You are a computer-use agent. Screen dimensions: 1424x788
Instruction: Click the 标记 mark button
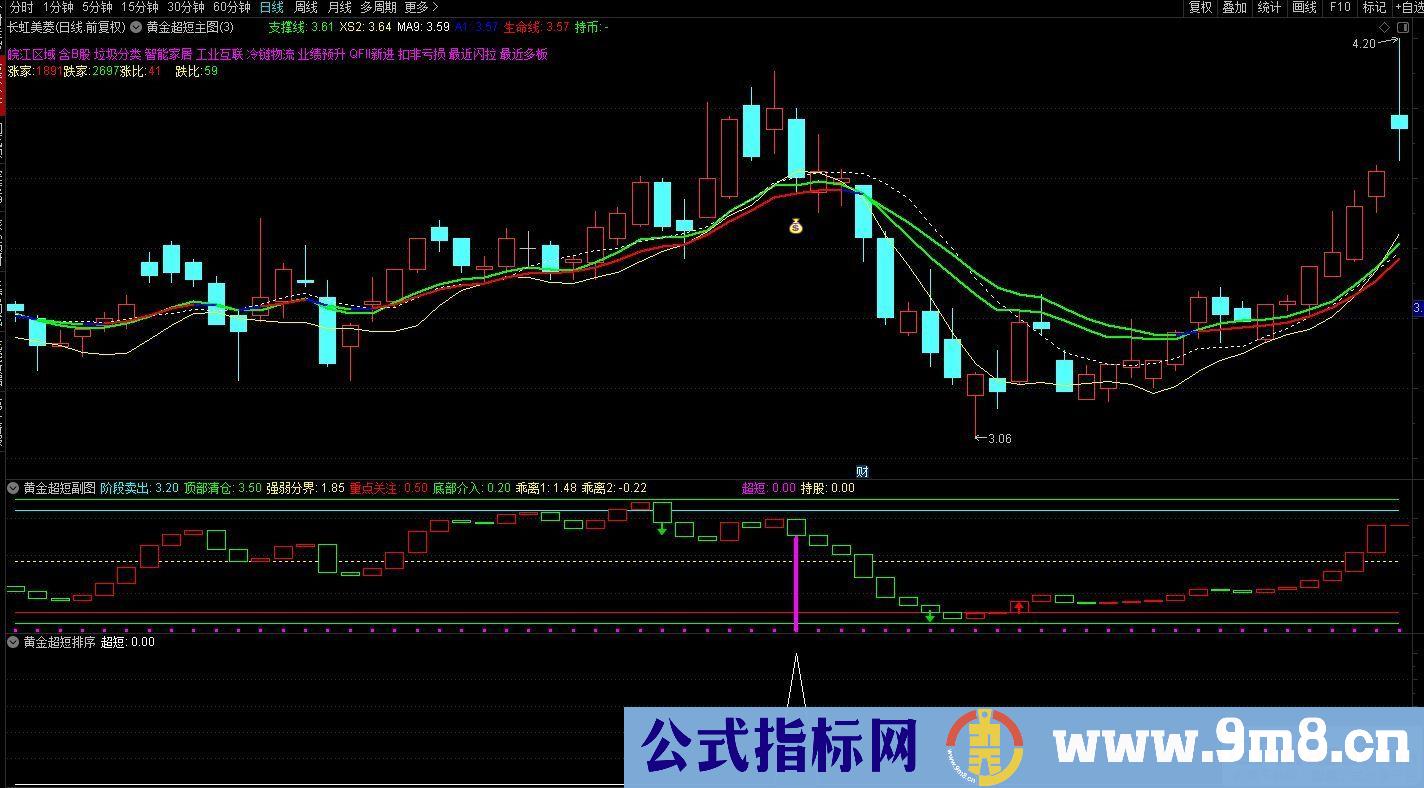(1374, 7)
